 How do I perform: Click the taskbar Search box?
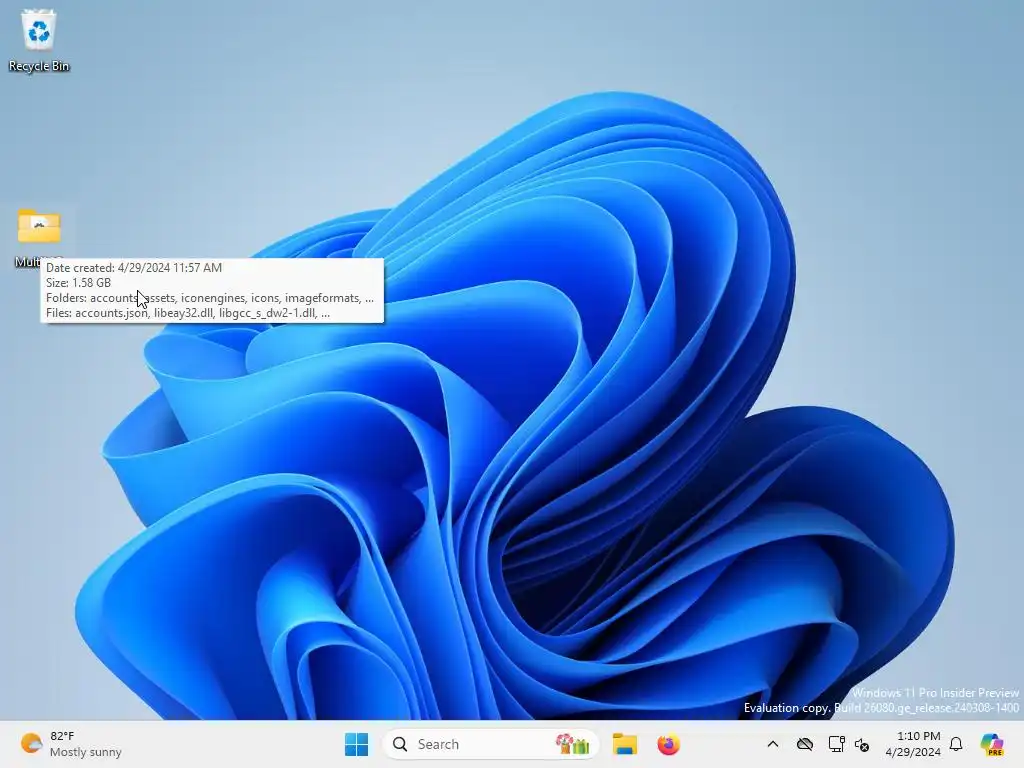490,744
